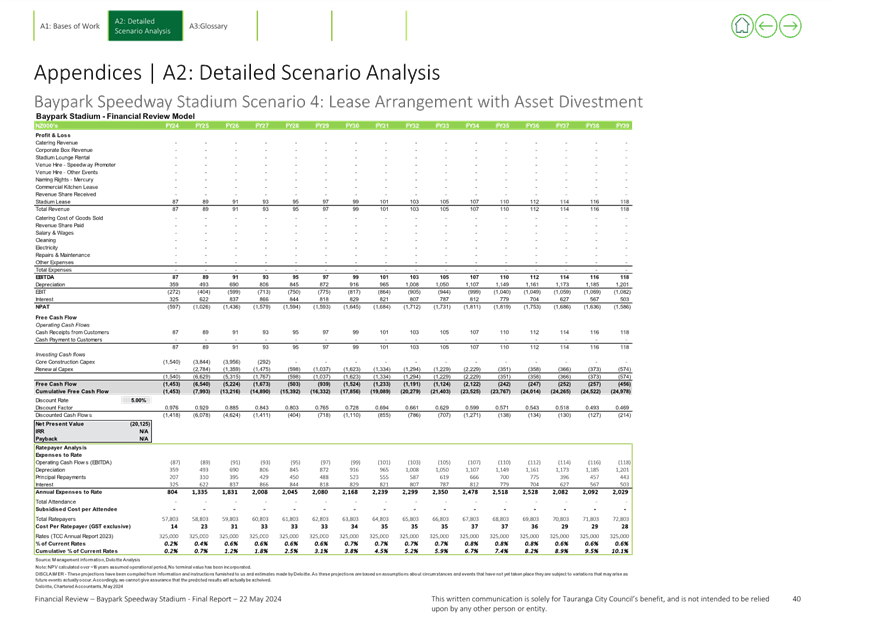The image size is (885, 626).
Task: Click the 5.00% discount rate value
Action: point(138,400)
